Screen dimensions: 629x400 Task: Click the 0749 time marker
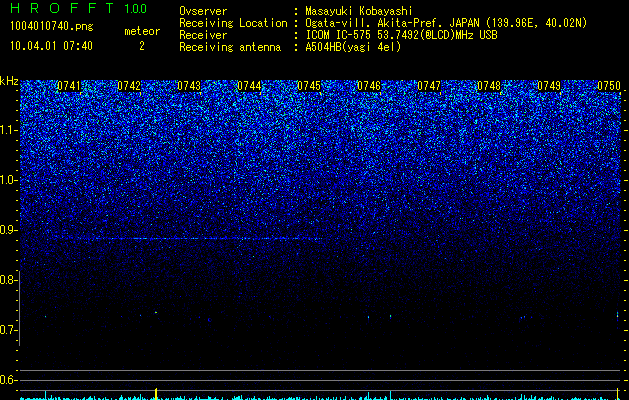point(549,86)
